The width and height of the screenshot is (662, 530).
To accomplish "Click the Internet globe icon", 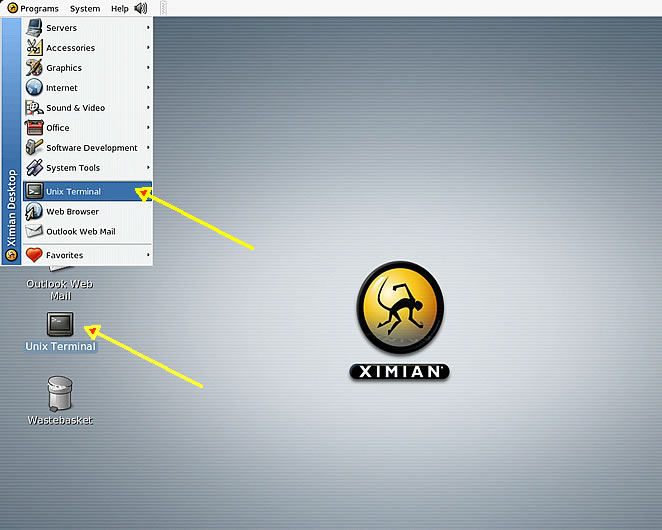I will (x=34, y=88).
